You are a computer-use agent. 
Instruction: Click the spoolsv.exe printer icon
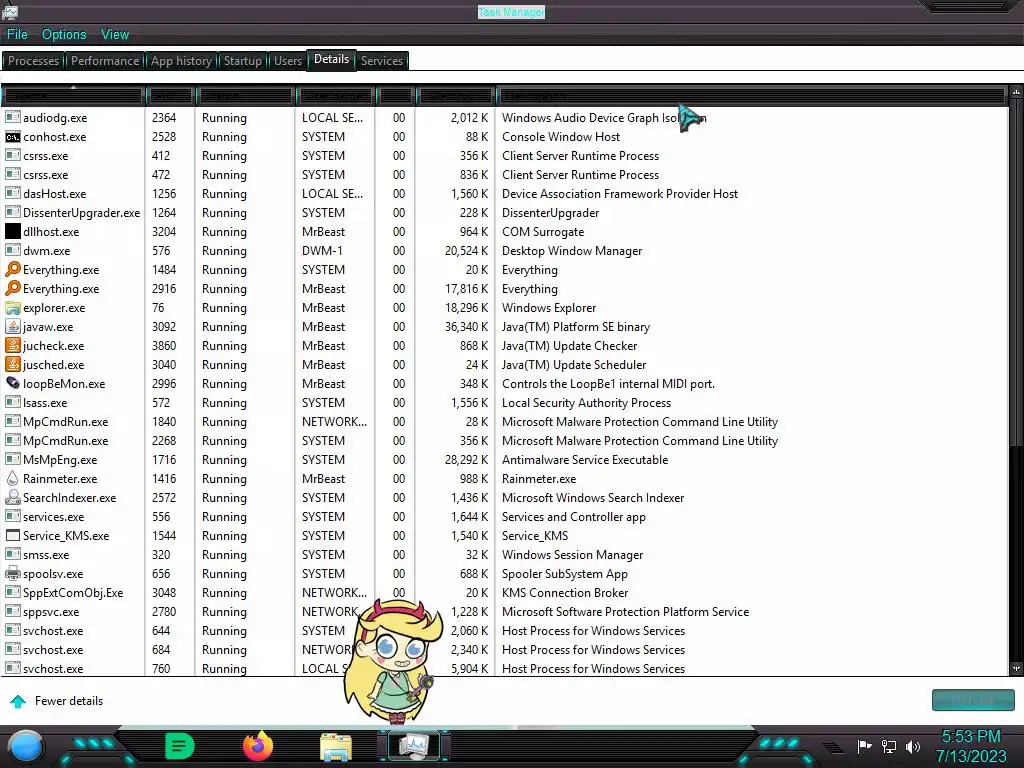click(x=12, y=573)
